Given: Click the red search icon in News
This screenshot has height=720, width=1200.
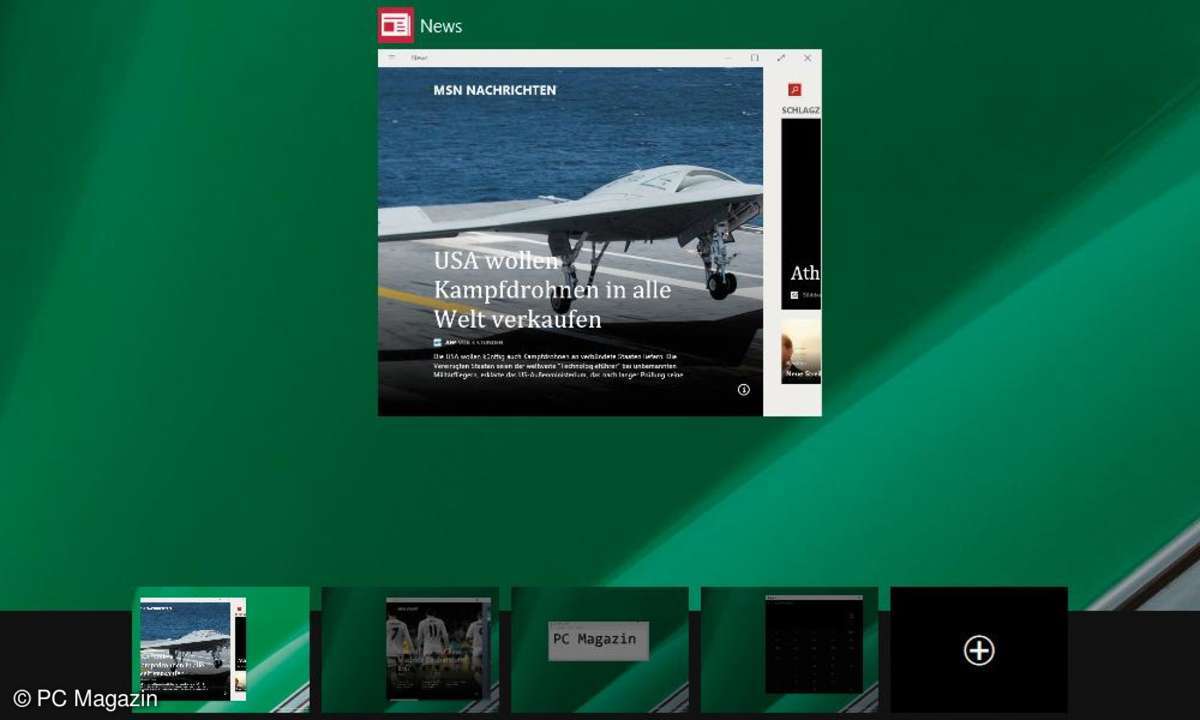Looking at the screenshot, I should (x=795, y=90).
